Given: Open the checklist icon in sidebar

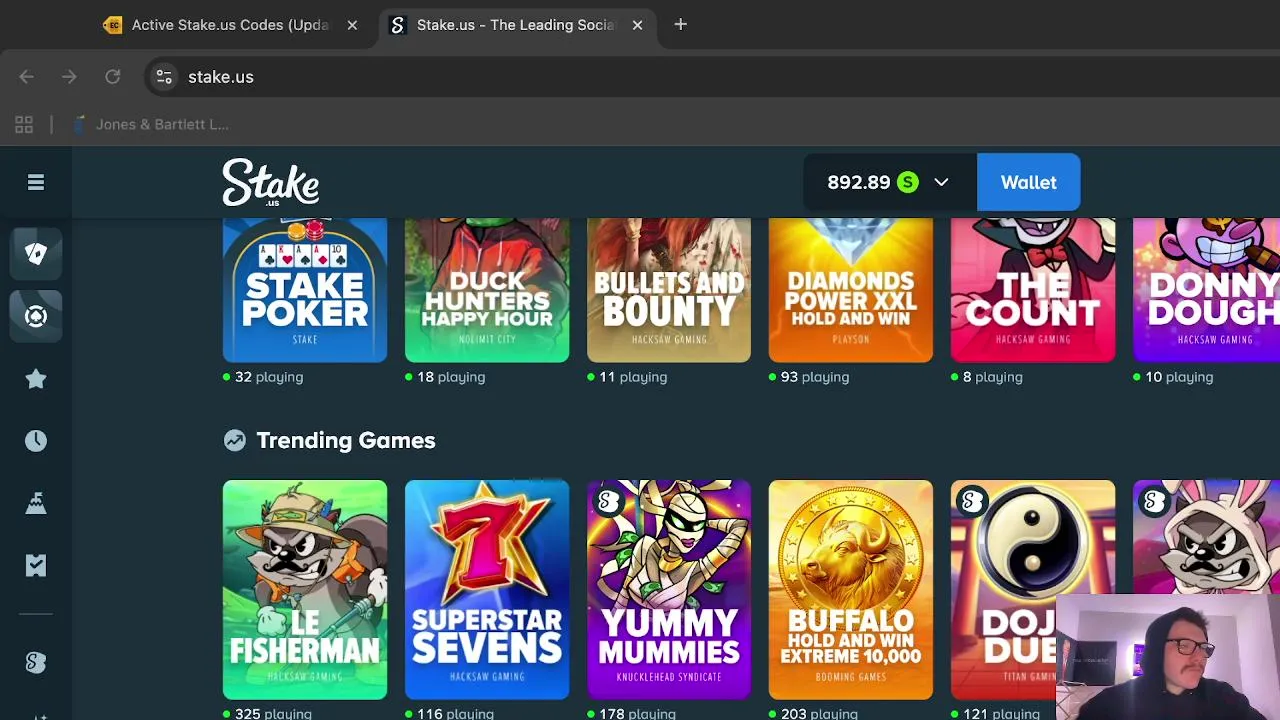Looking at the screenshot, I should [x=36, y=565].
